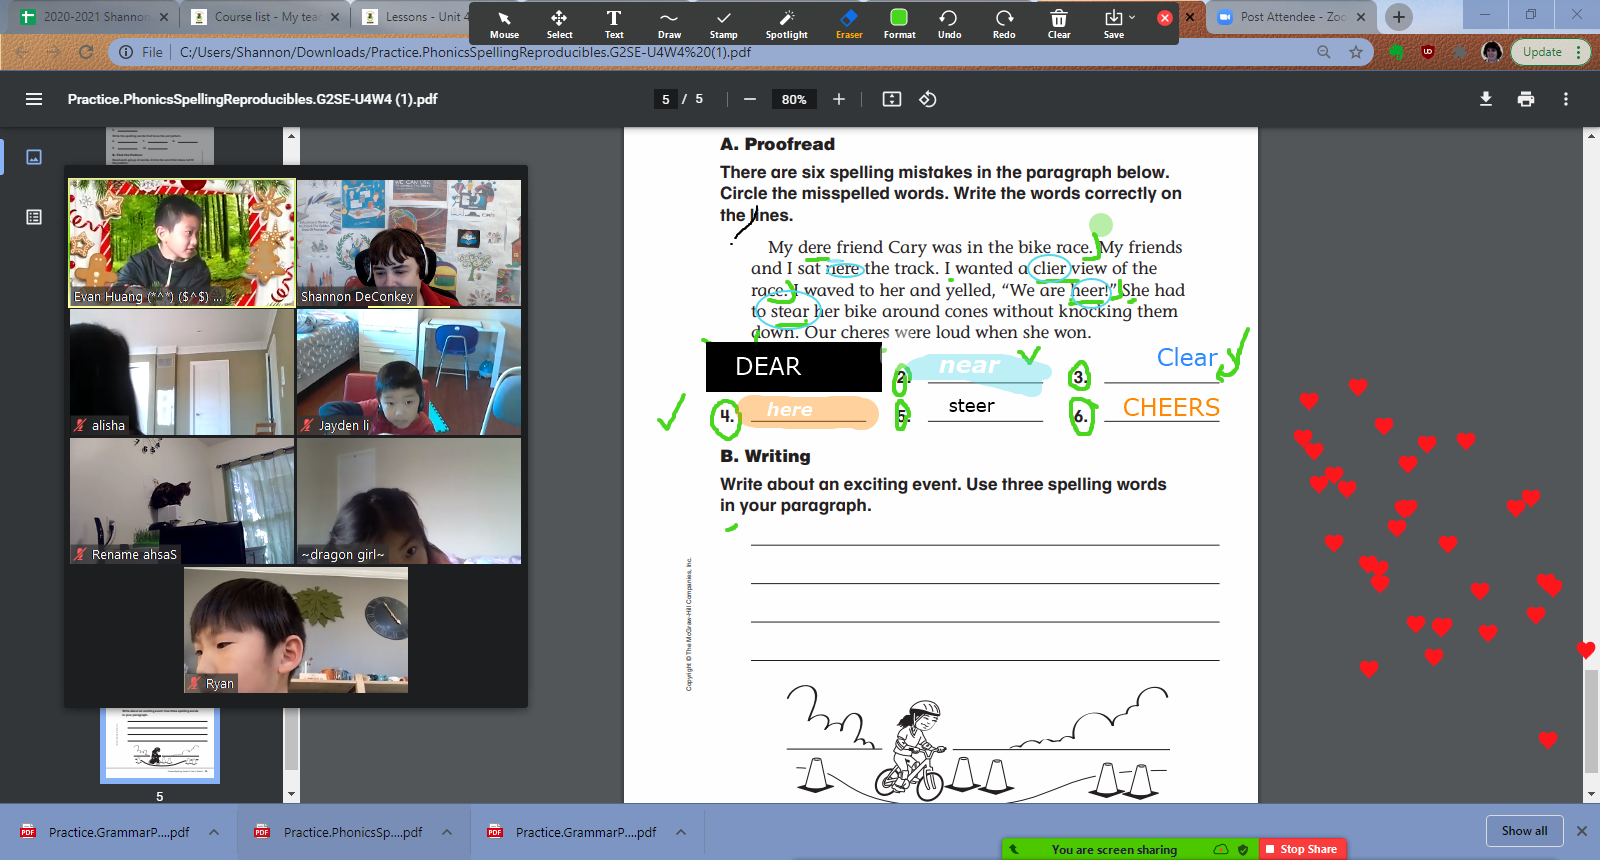The height and width of the screenshot is (860, 1600).
Task: Switch to 2020-2021 Shannon spreadsheet tab
Action: tap(95, 17)
